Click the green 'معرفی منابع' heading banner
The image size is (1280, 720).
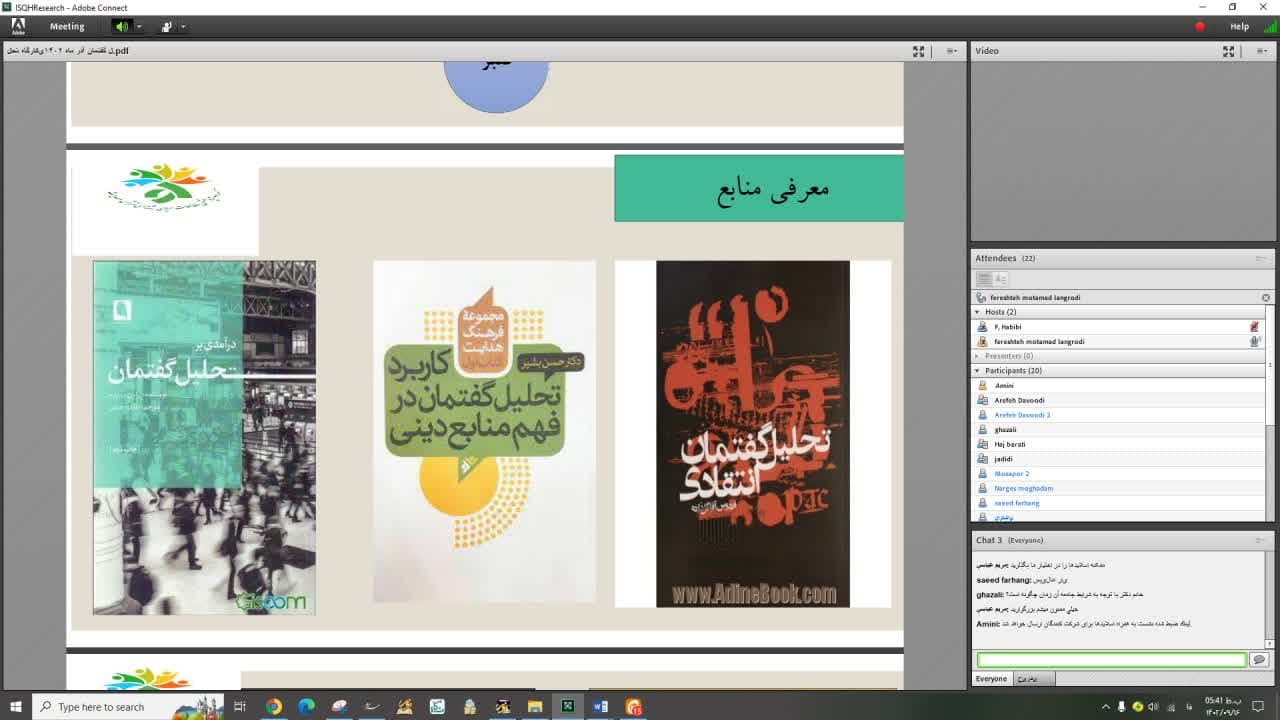click(759, 188)
